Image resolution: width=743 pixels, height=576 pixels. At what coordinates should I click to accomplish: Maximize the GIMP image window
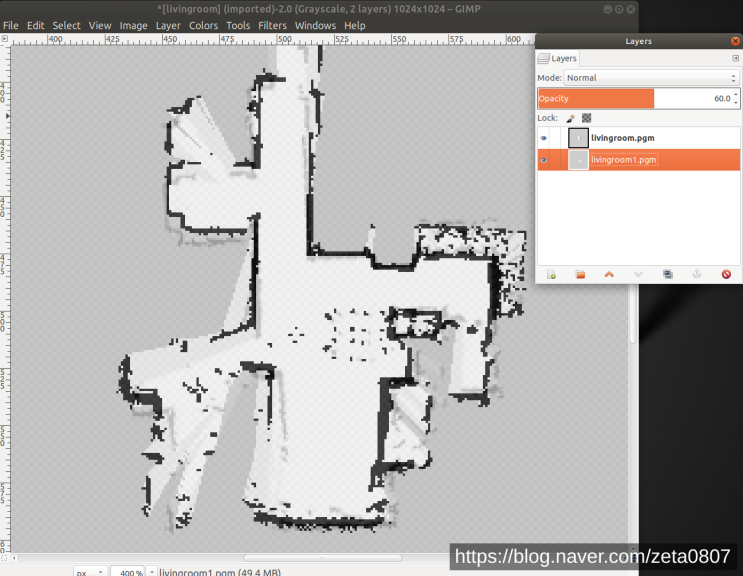619,9
